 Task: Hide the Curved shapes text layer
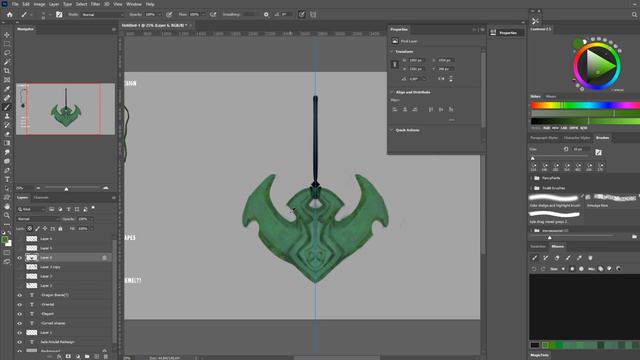(x=19, y=323)
